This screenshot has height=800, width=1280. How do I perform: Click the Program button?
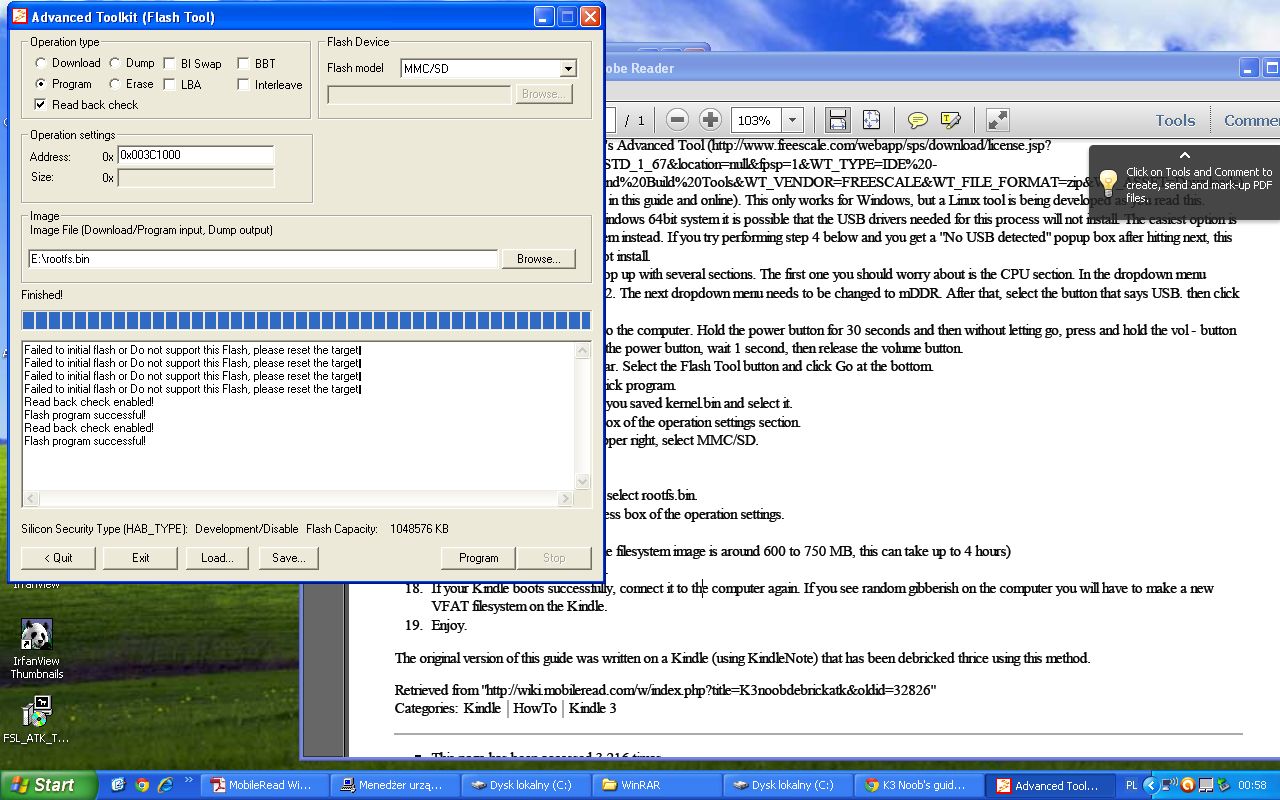pos(478,558)
